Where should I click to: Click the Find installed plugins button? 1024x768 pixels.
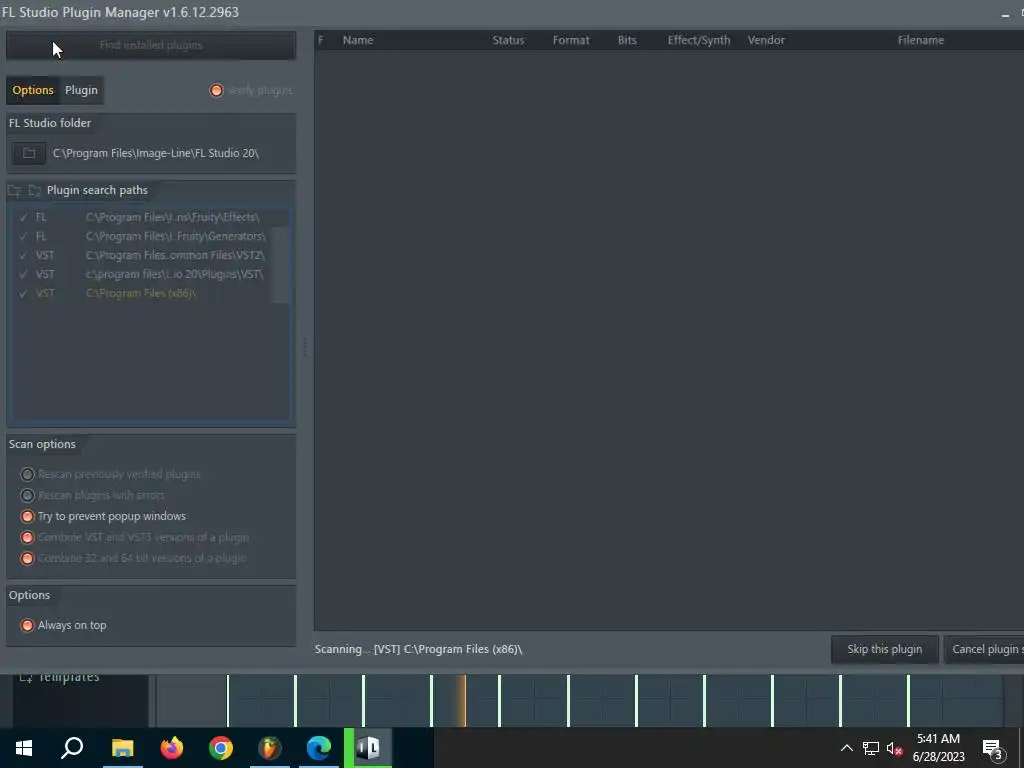click(x=151, y=45)
